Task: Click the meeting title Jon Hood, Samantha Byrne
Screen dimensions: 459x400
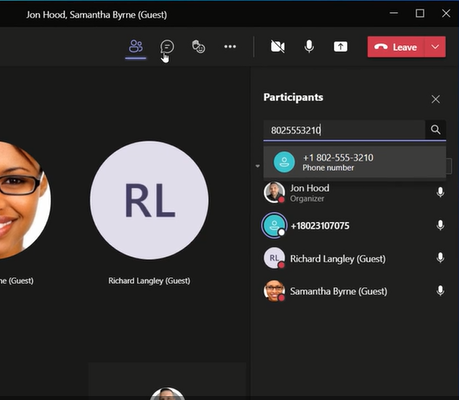Action: (97, 15)
